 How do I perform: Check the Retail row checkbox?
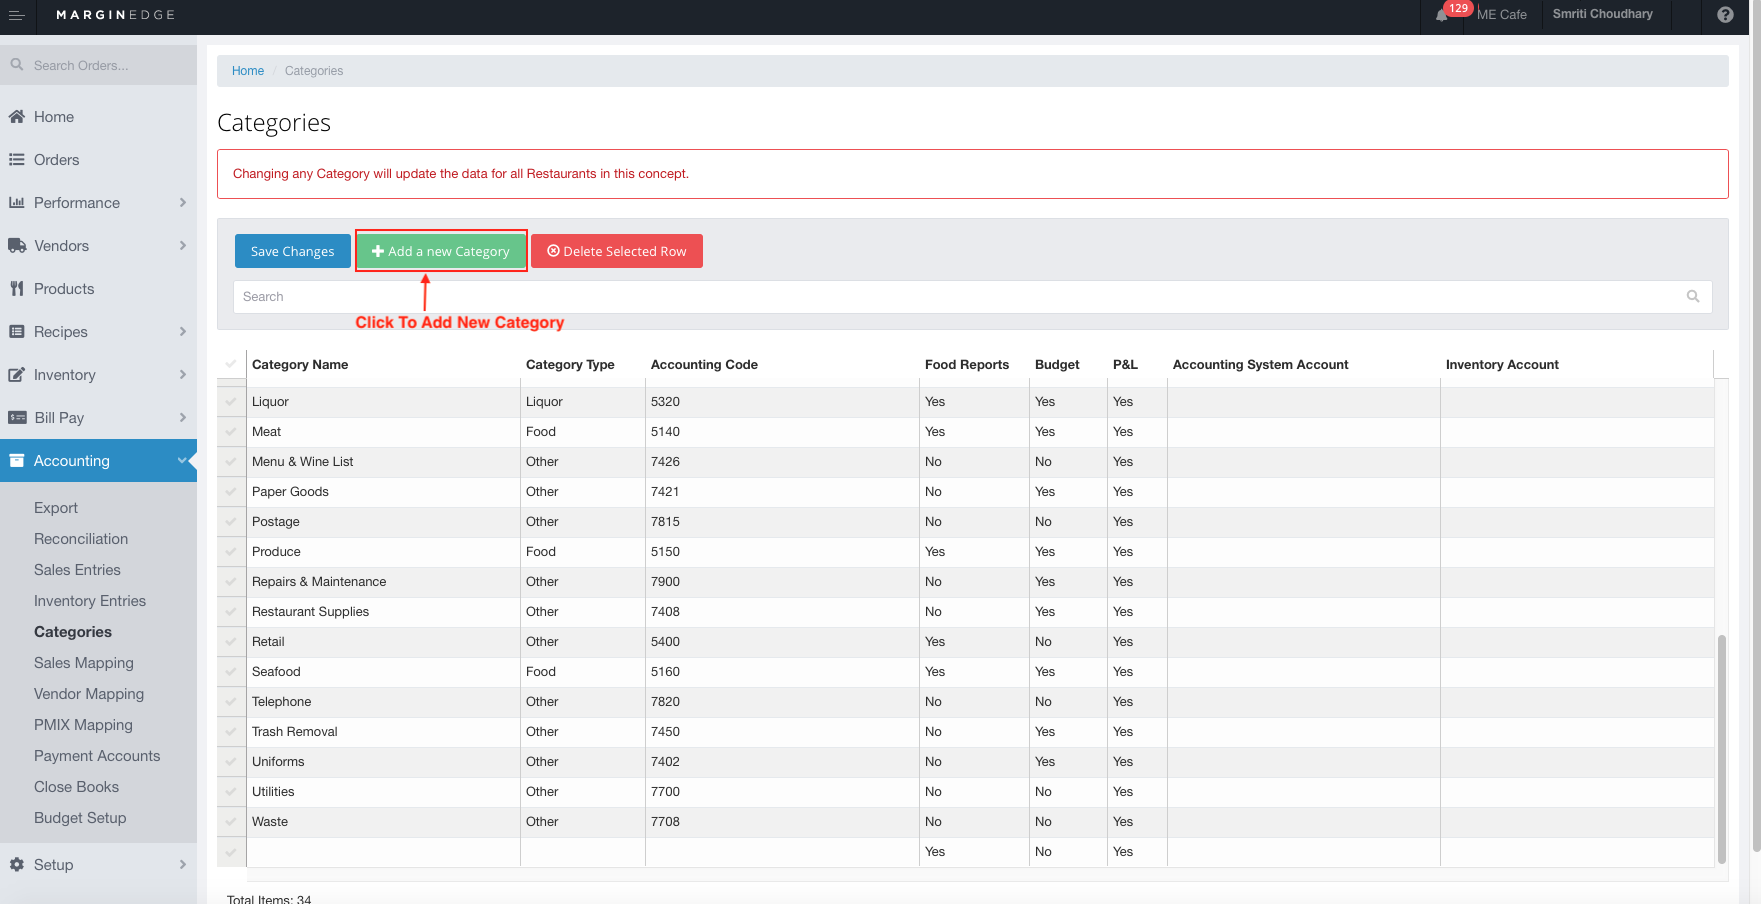click(x=231, y=642)
